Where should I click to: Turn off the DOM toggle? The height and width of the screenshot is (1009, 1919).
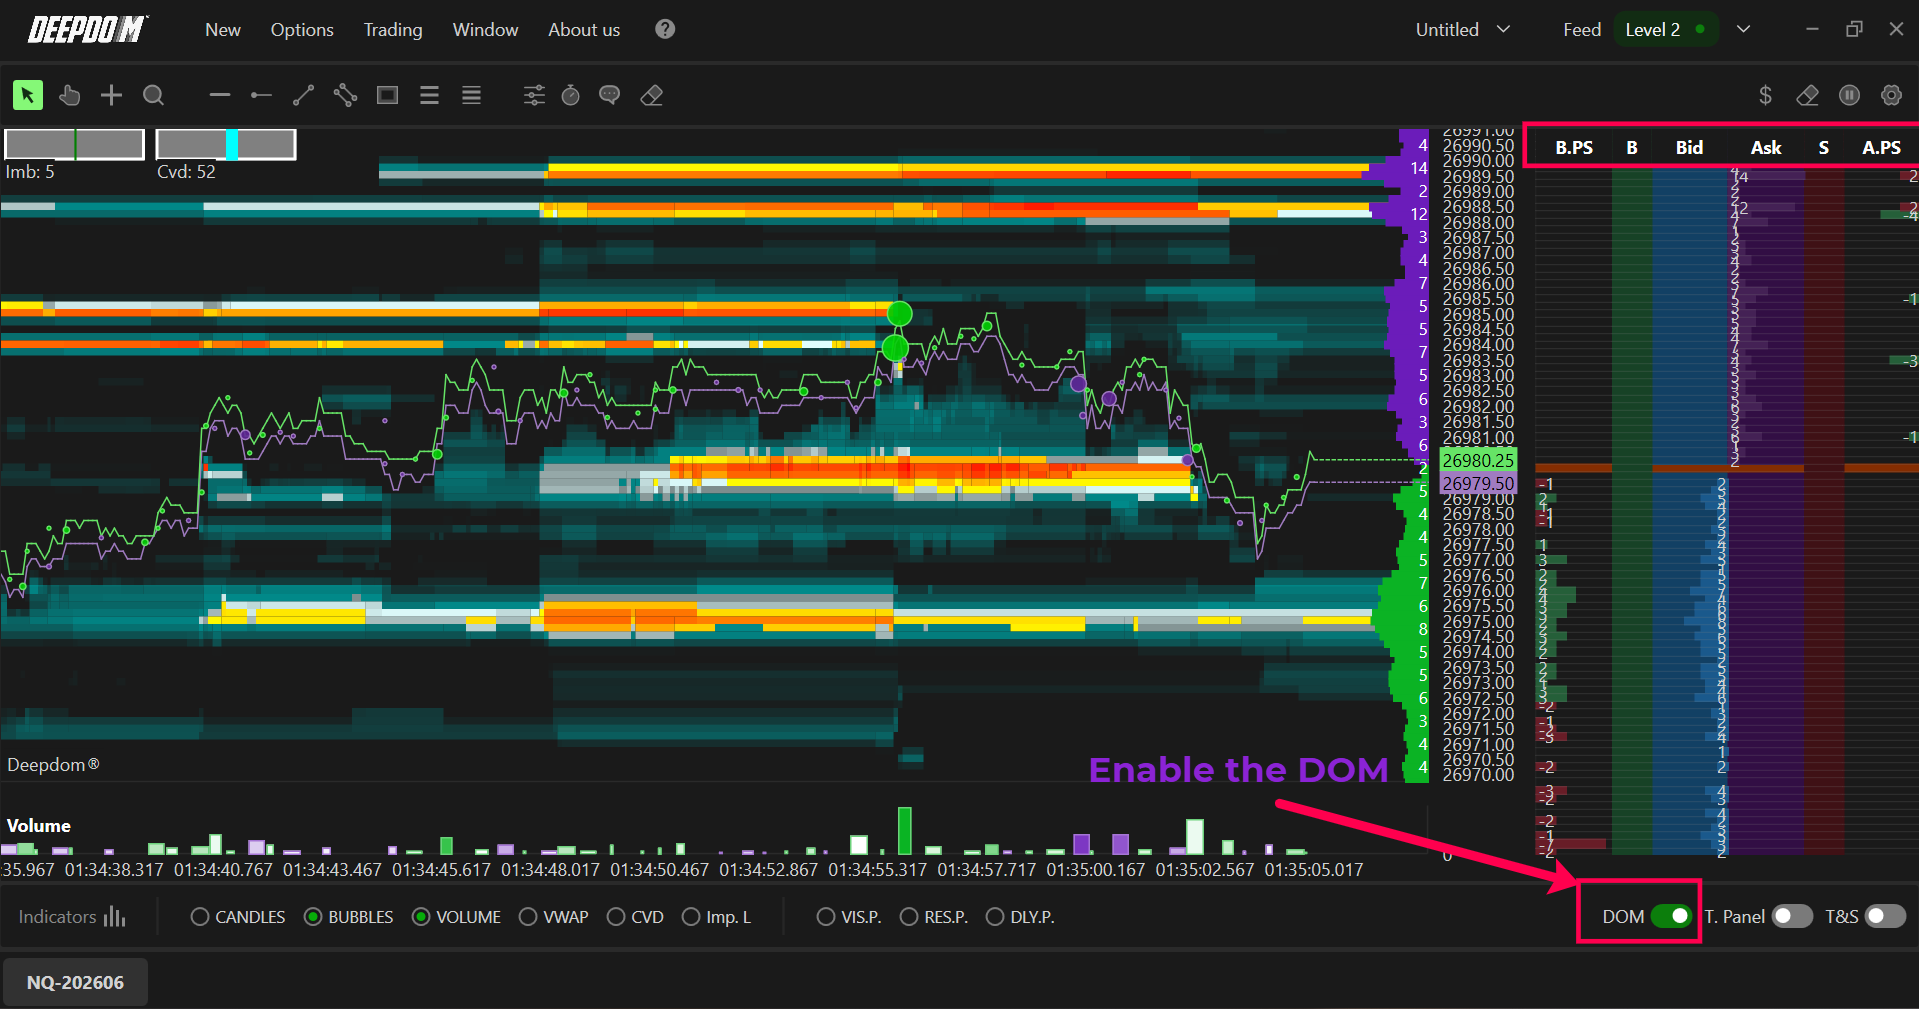pyautogui.click(x=1671, y=916)
